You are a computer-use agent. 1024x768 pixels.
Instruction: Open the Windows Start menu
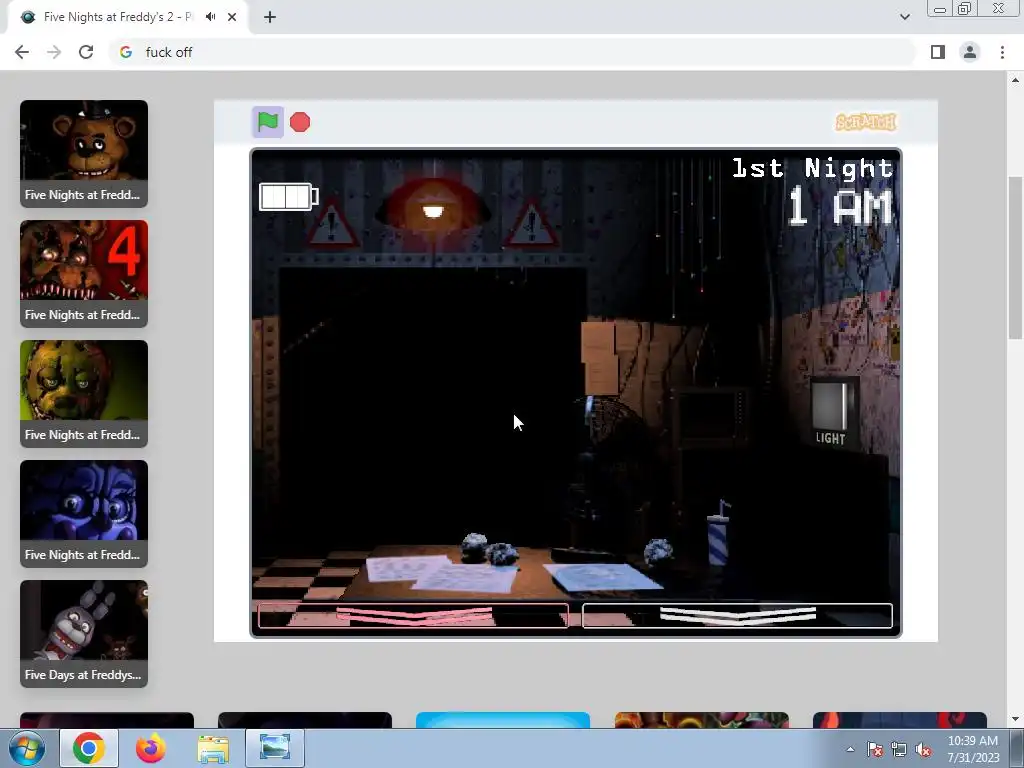tap(27, 748)
